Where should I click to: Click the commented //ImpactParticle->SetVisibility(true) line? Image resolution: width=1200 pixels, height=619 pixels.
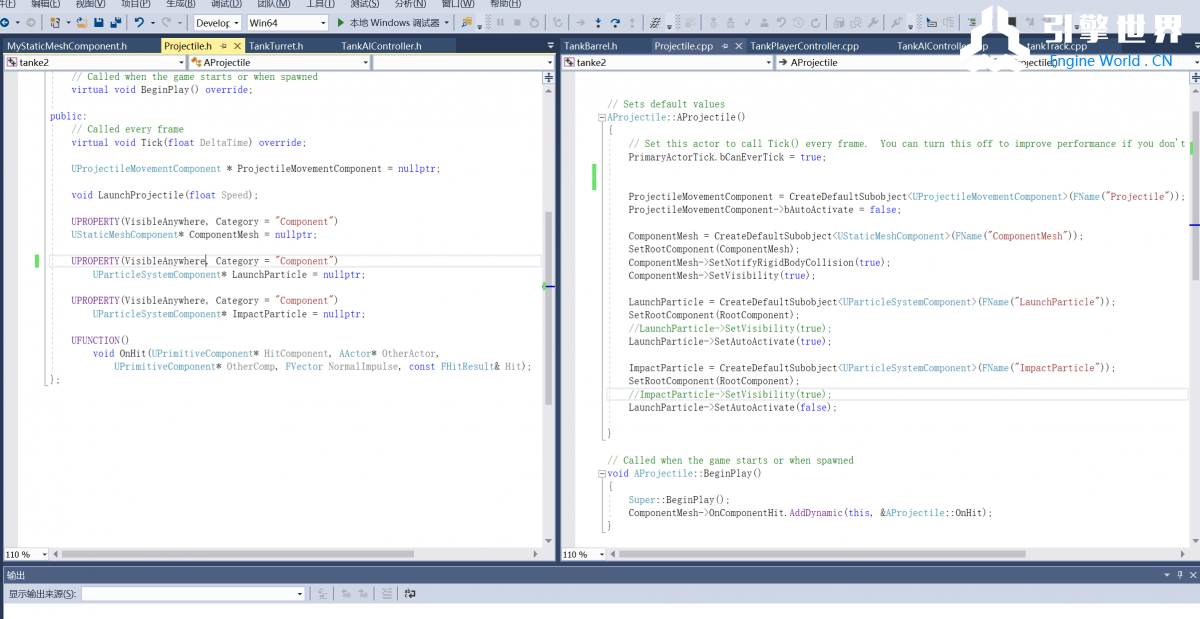tap(729, 394)
